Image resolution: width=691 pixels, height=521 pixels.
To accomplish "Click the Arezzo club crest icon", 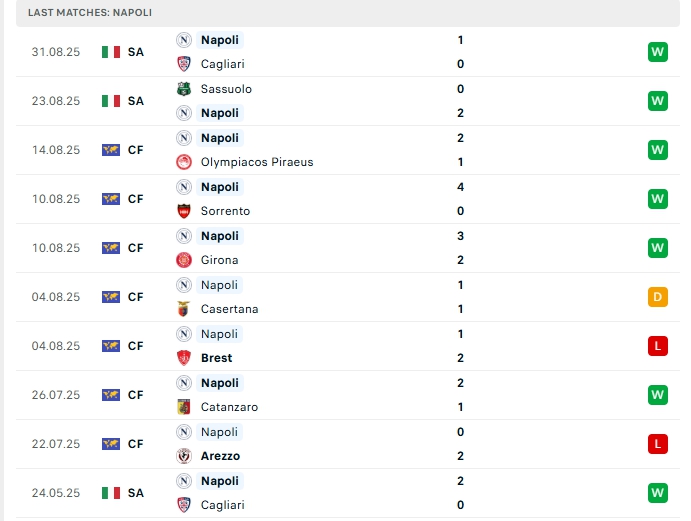I will 184,456.
